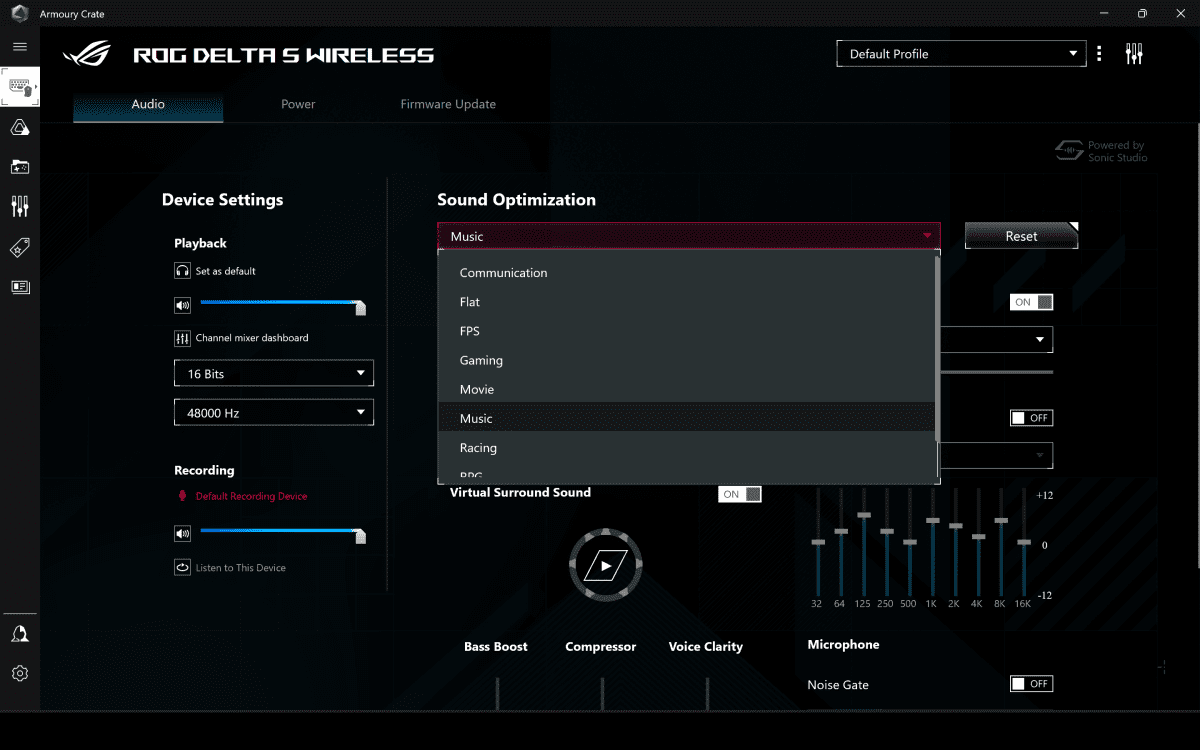Pick Movie from the preset list

point(686,389)
